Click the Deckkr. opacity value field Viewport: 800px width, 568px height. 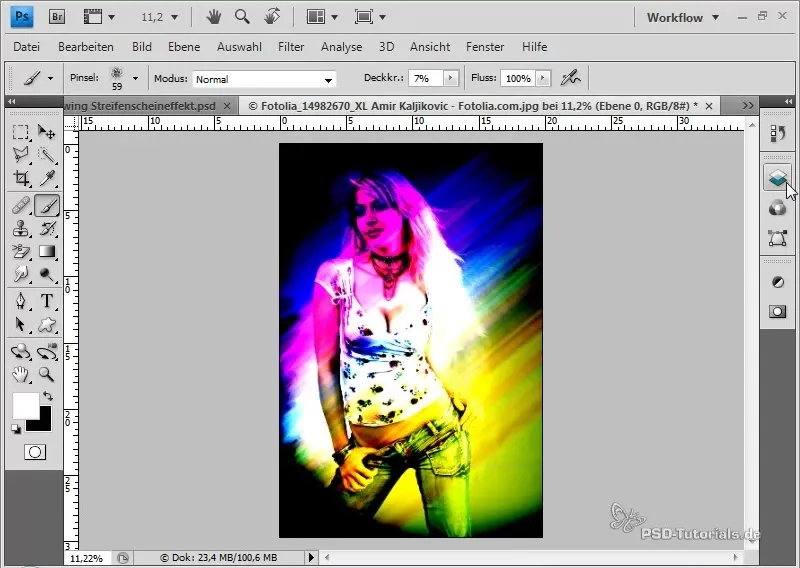coord(426,78)
